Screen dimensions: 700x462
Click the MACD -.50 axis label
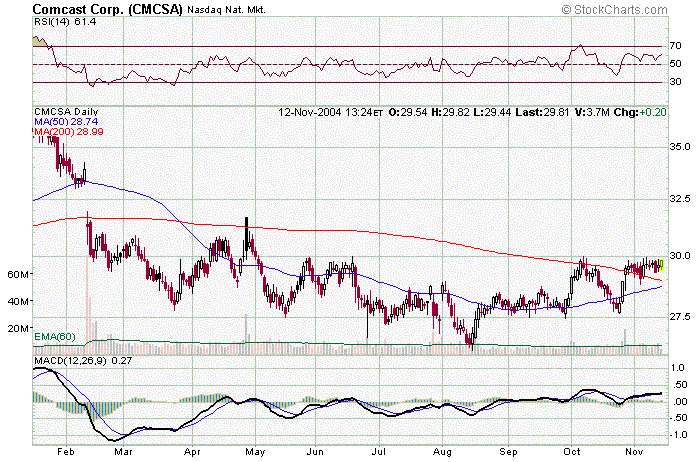tap(678, 418)
